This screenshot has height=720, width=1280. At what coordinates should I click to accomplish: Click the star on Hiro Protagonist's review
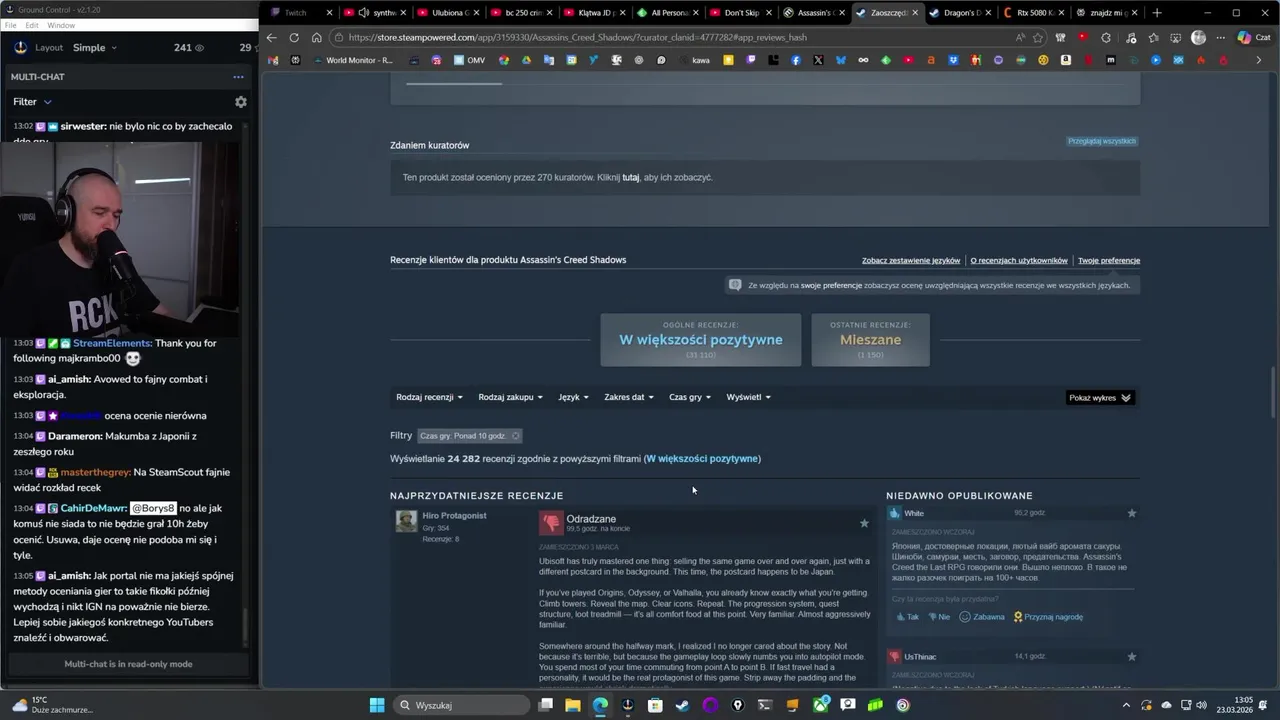(x=864, y=523)
